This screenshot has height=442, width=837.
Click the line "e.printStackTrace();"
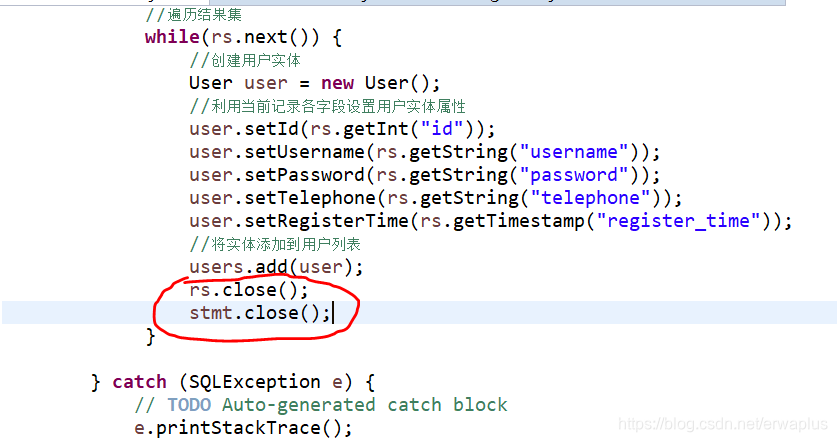coord(243,428)
